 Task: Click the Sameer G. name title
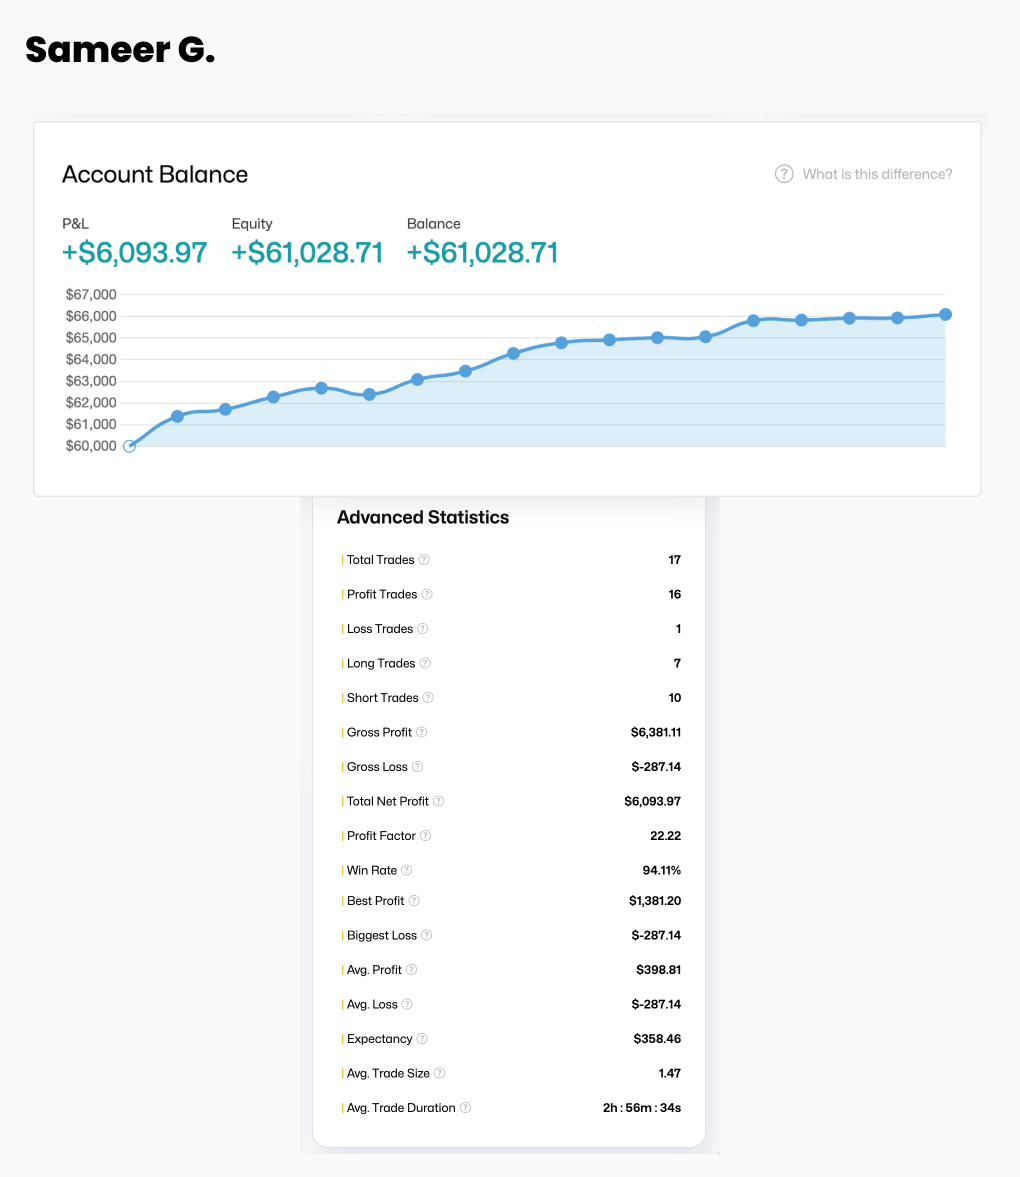[120, 50]
